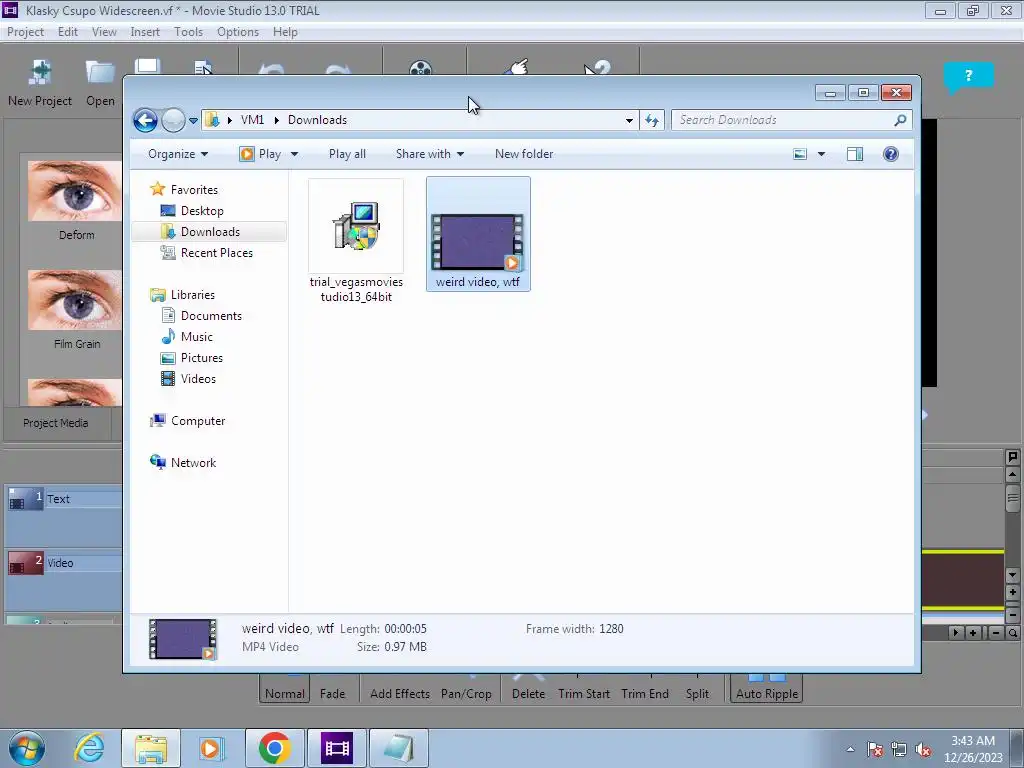
Task: Select Desktop in Favorites
Action: pos(202,211)
